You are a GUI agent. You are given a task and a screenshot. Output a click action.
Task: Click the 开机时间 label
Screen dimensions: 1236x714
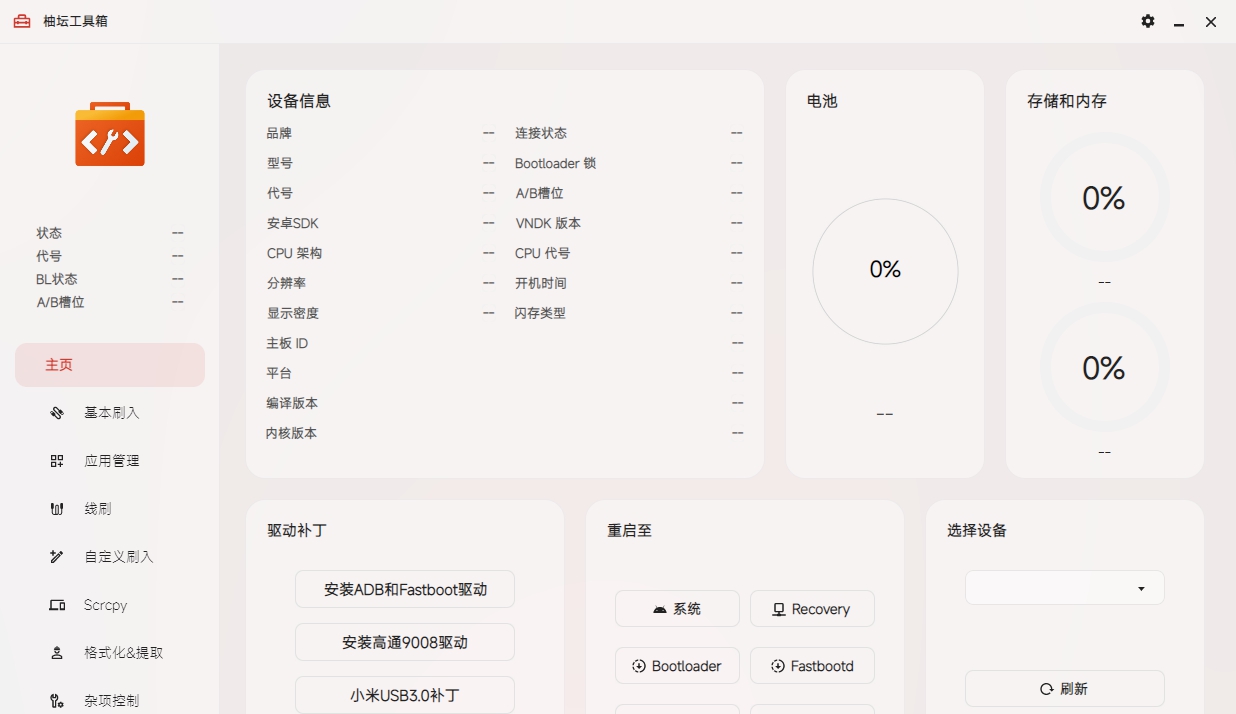coord(541,283)
